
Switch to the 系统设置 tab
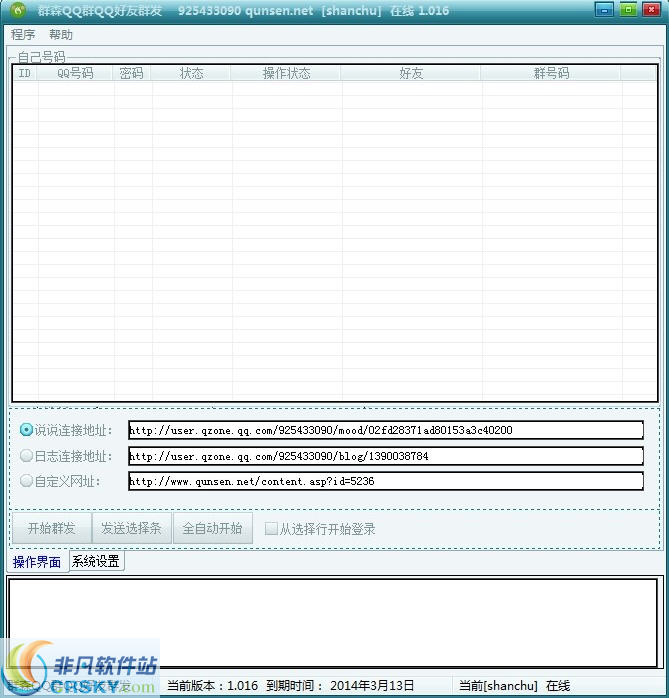[96, 561]
